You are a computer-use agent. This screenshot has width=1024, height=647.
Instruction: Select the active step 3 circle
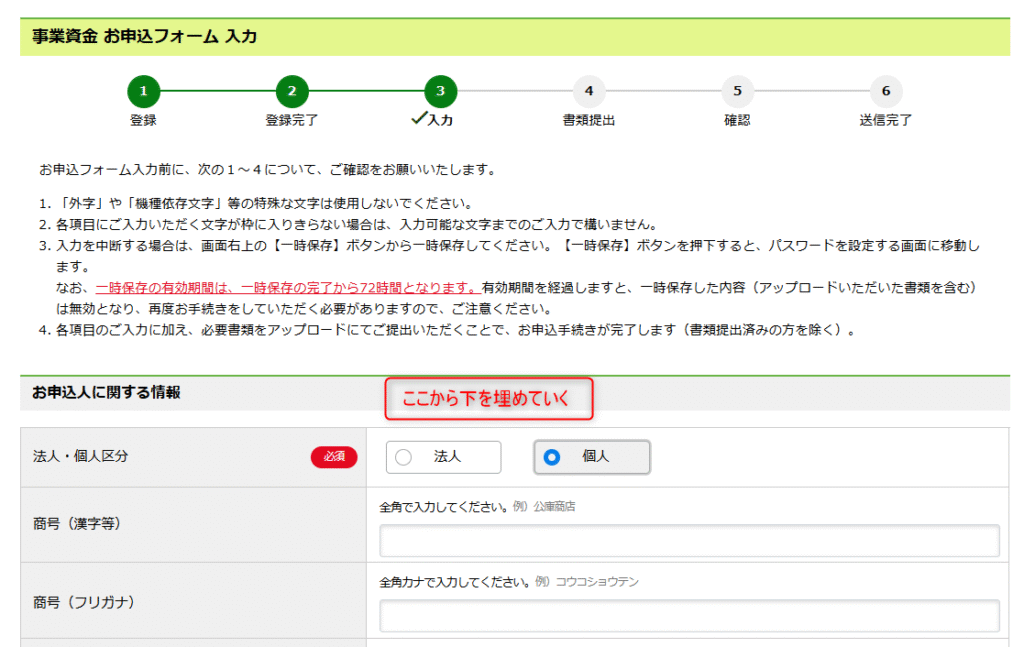[x=440, y=91]
